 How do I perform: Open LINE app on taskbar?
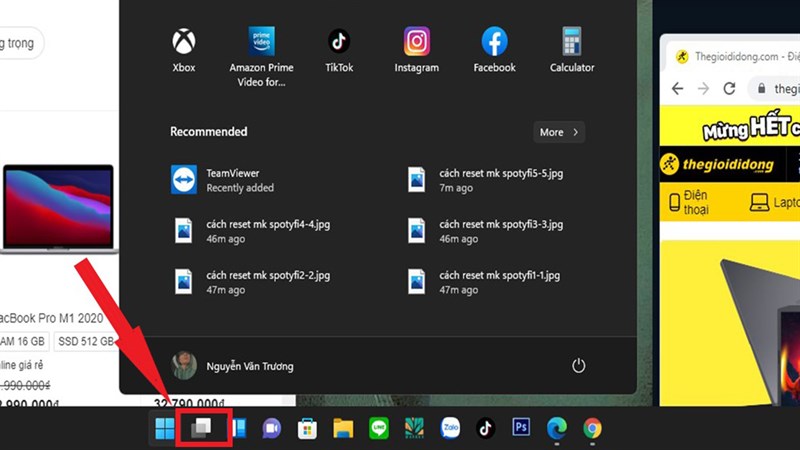379,429
